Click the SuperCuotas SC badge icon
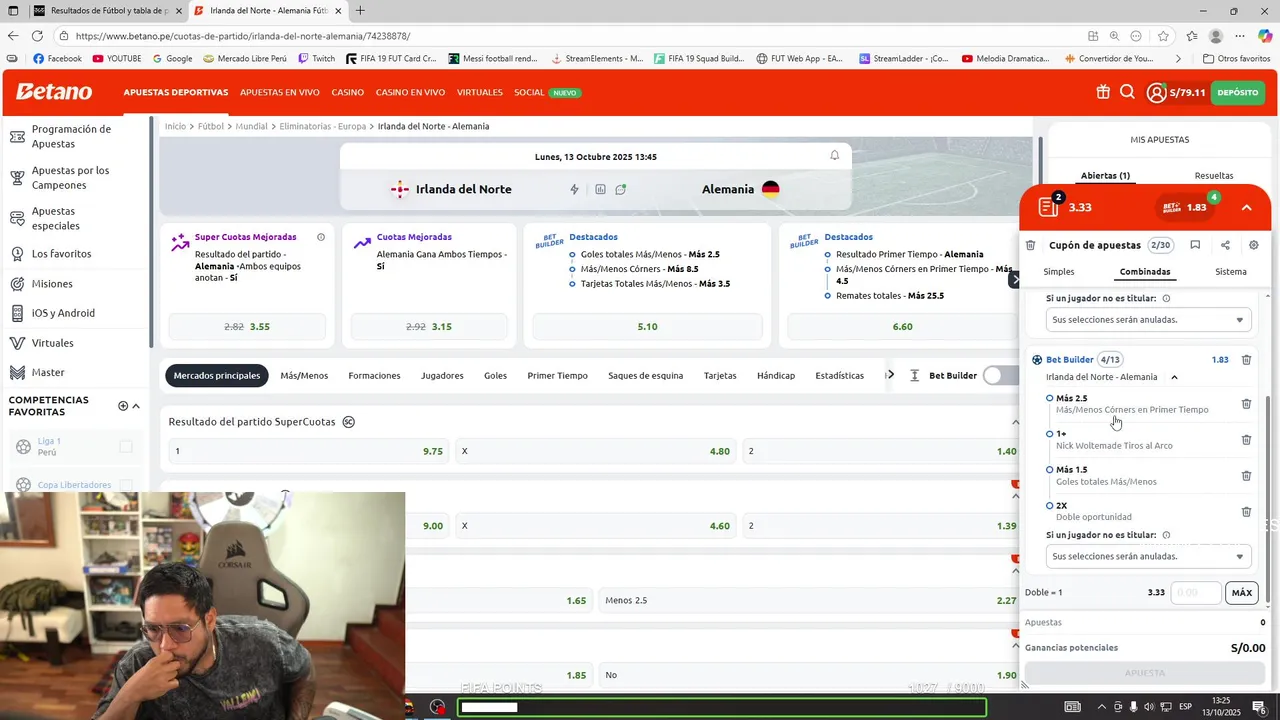The image size is (1280, 720). pos(349,422)
